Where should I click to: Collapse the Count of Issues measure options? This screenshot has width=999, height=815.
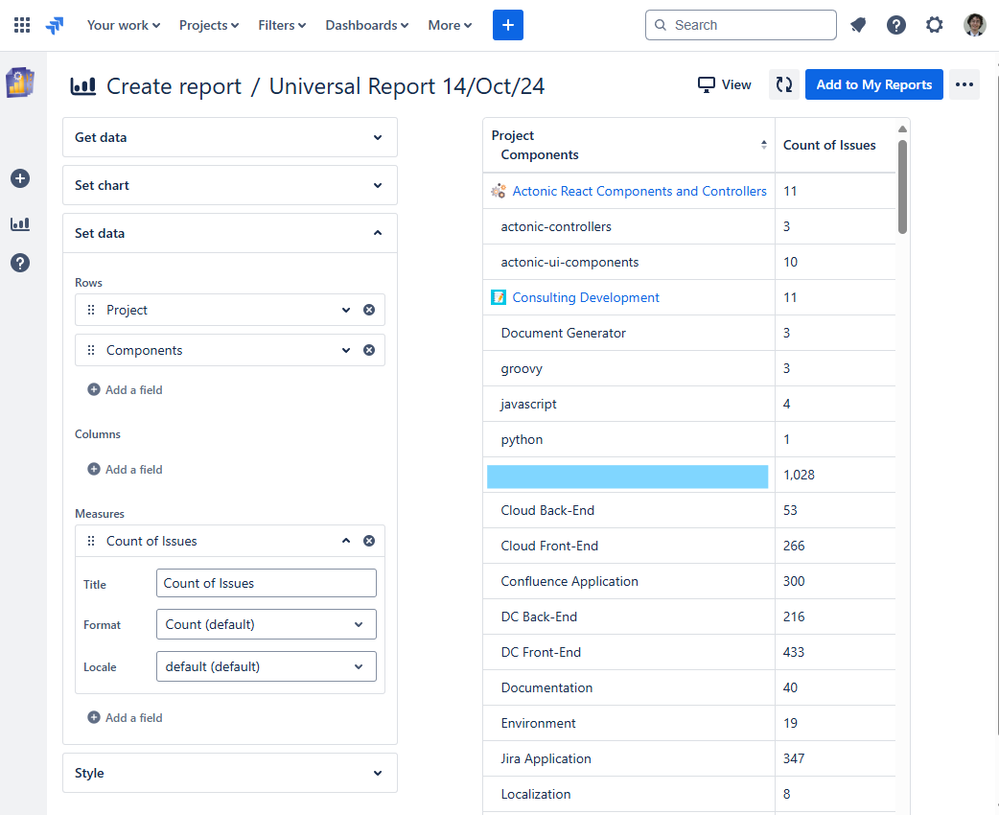pyautogui.click(x=346, y=541)
